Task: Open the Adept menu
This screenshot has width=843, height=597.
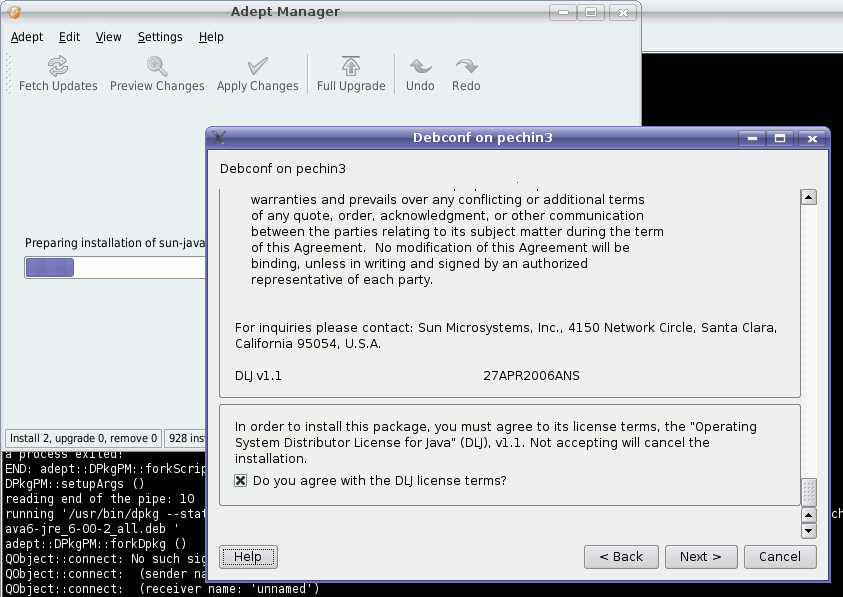Action: coord(27,37)
